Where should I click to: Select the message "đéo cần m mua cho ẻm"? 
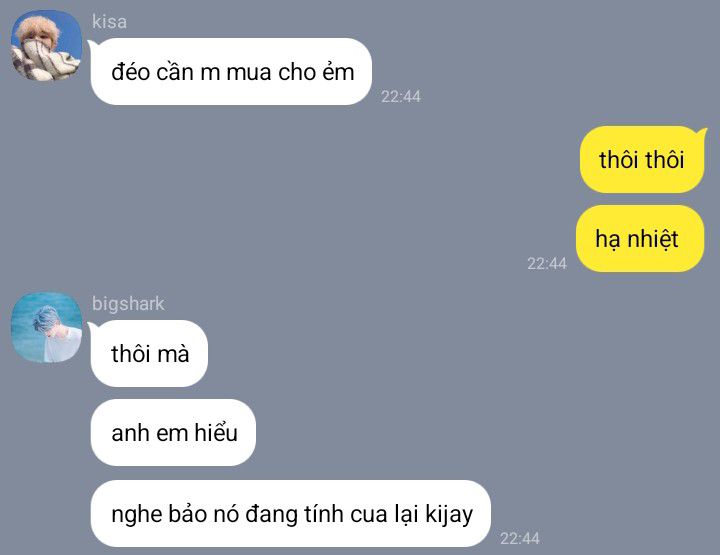tap(231, 72)
